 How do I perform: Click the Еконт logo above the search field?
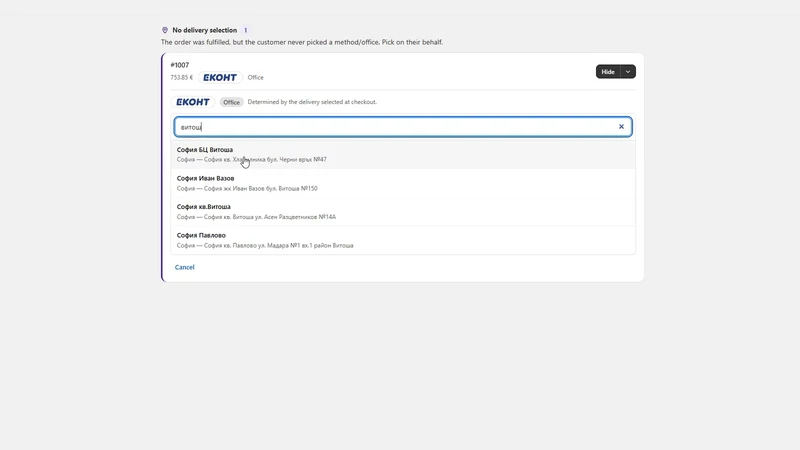[x=193, y=102]
